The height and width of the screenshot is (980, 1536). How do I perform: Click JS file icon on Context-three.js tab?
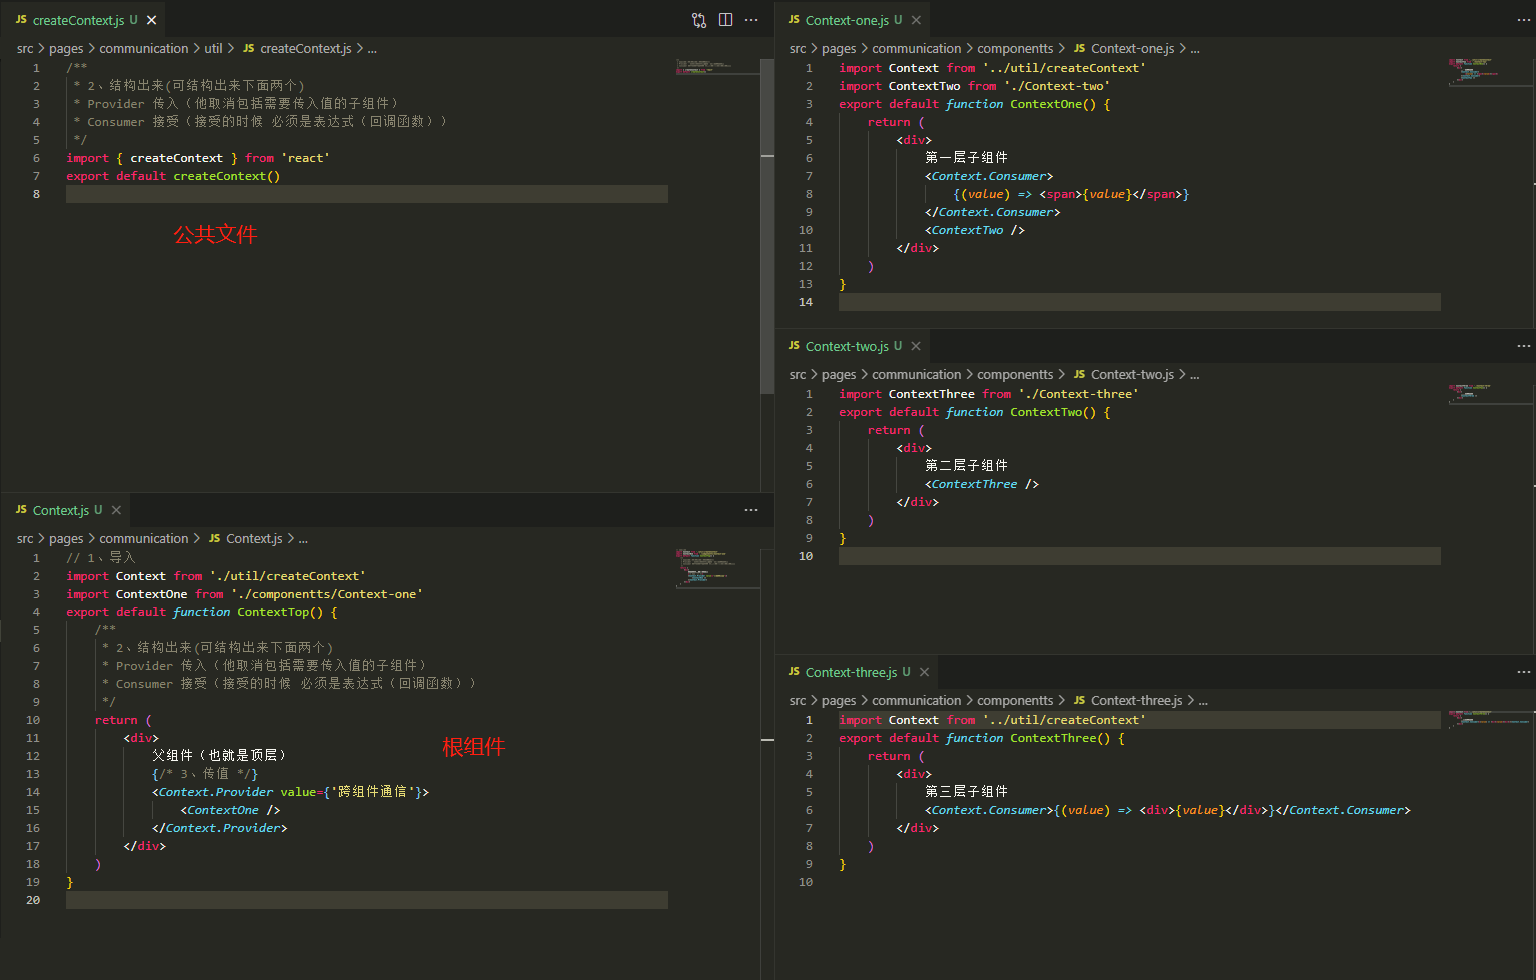794,672
